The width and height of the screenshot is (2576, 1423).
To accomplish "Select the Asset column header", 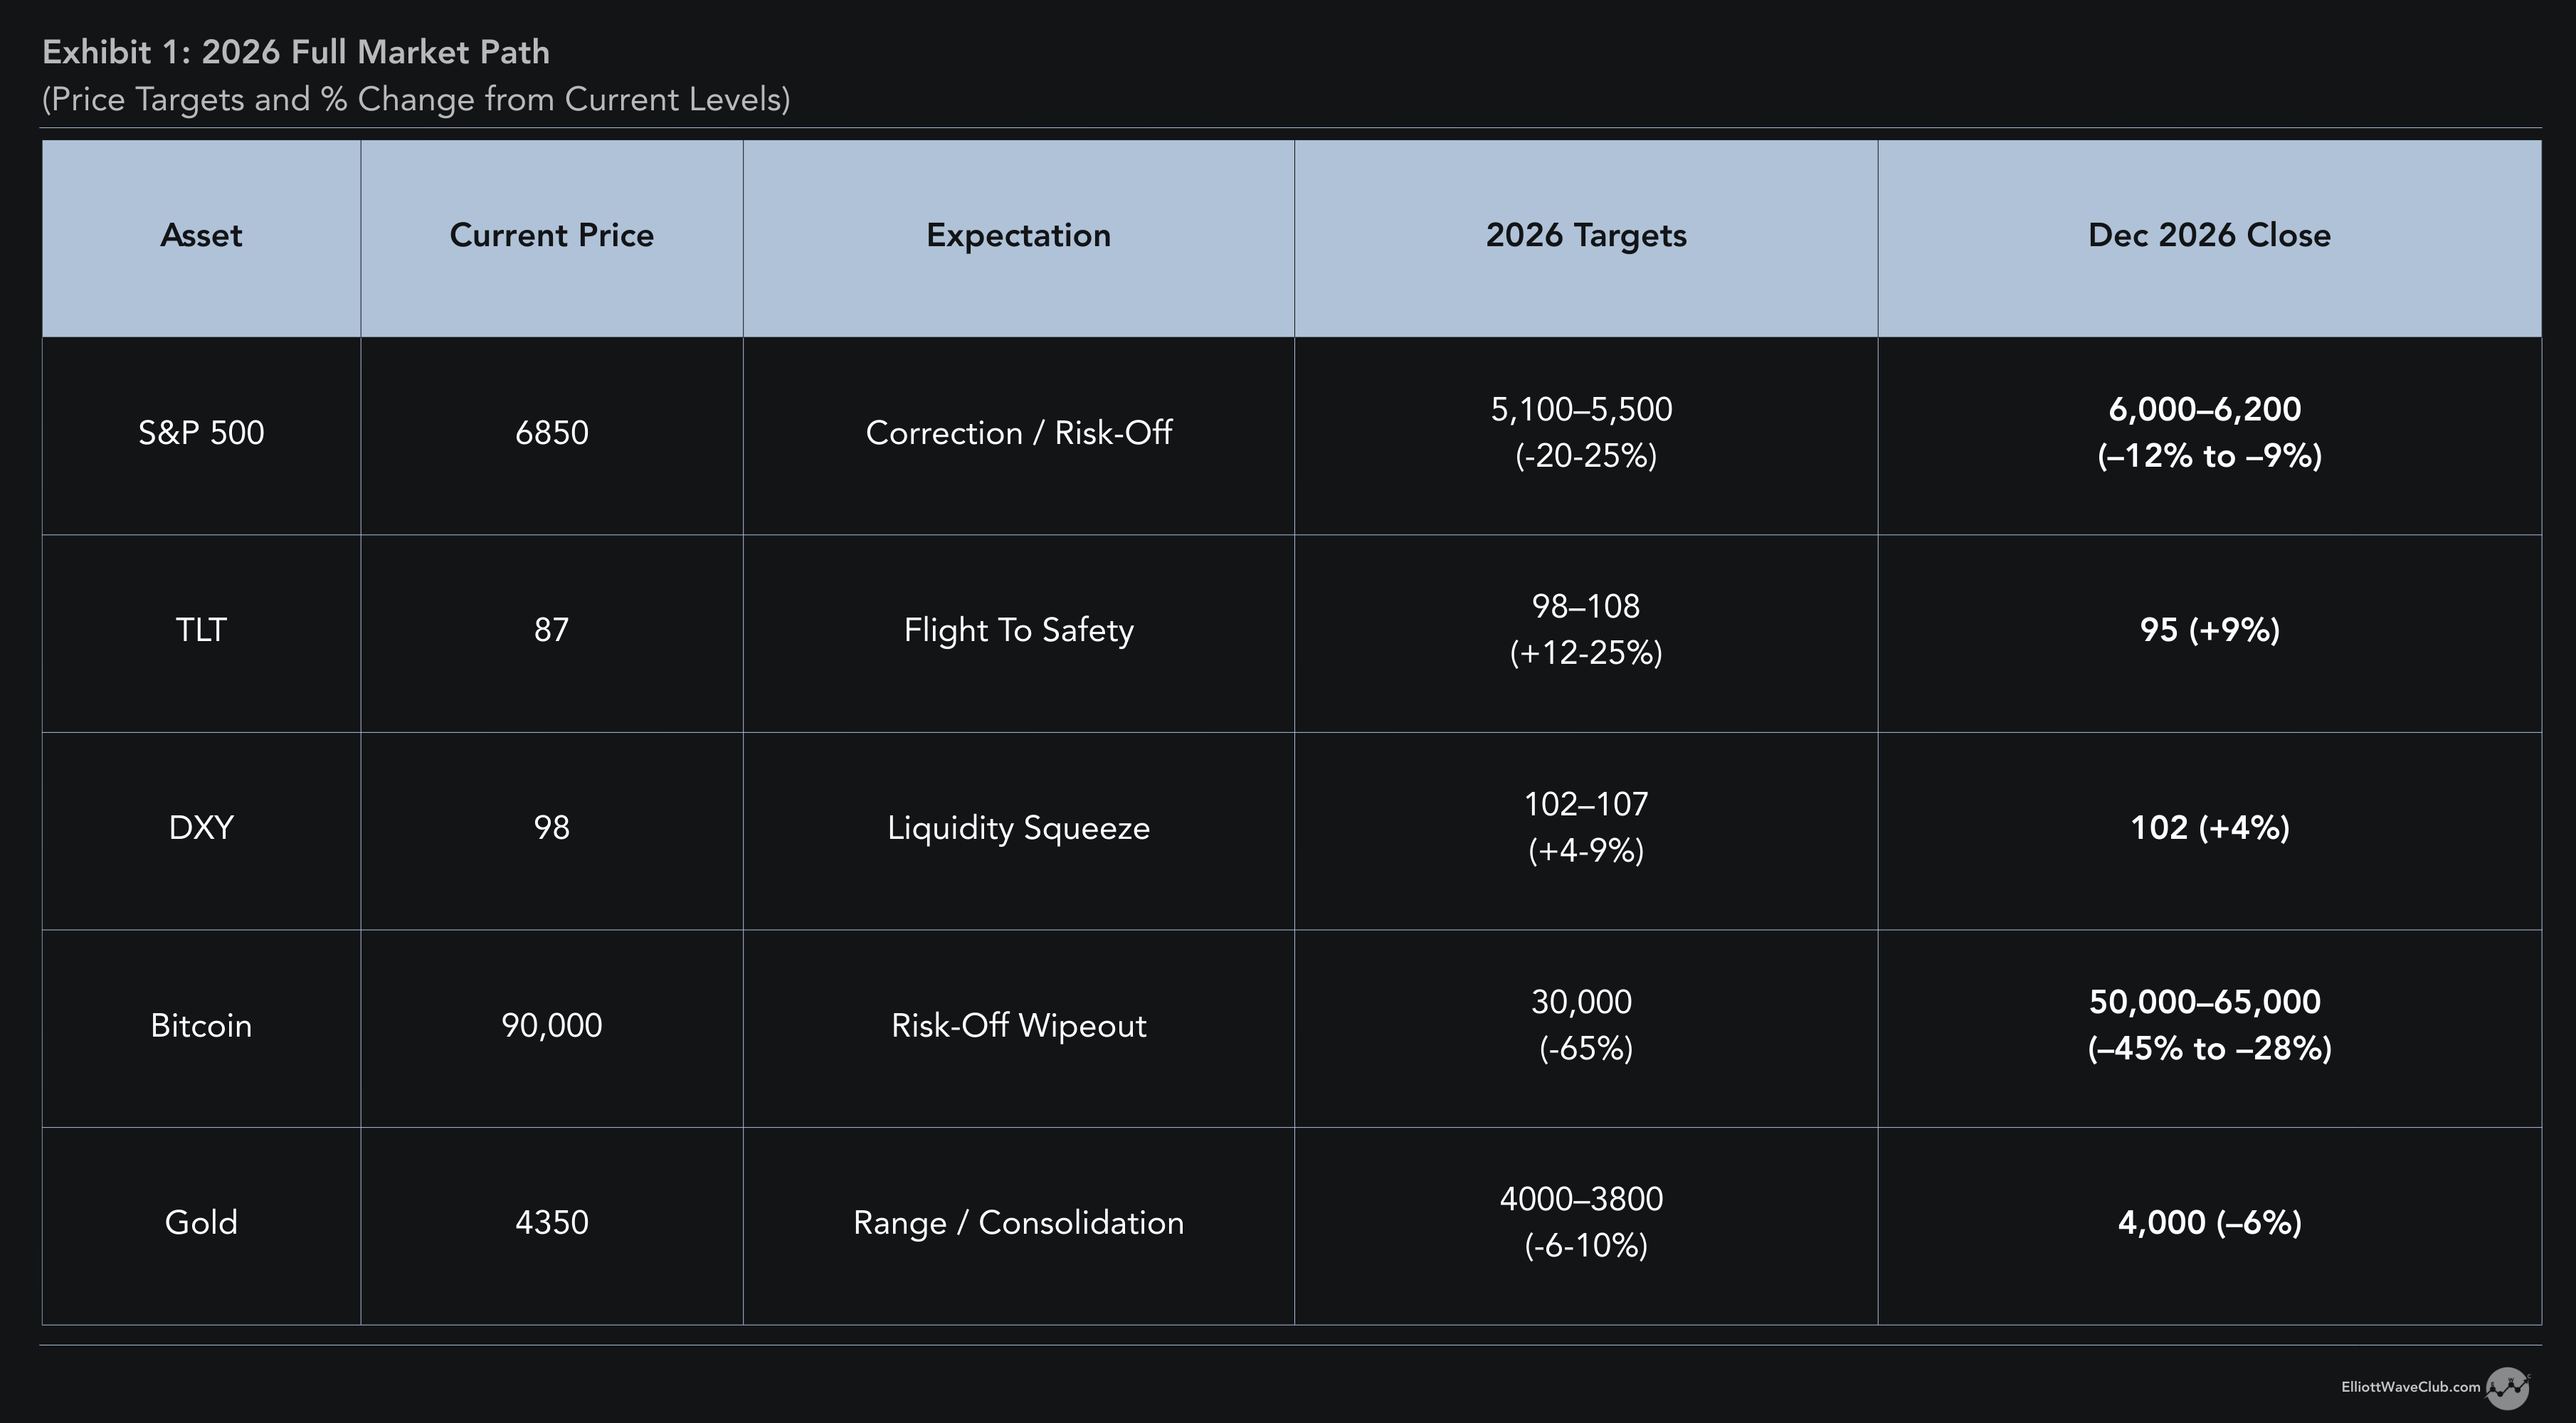I will [x=201, y=236].
